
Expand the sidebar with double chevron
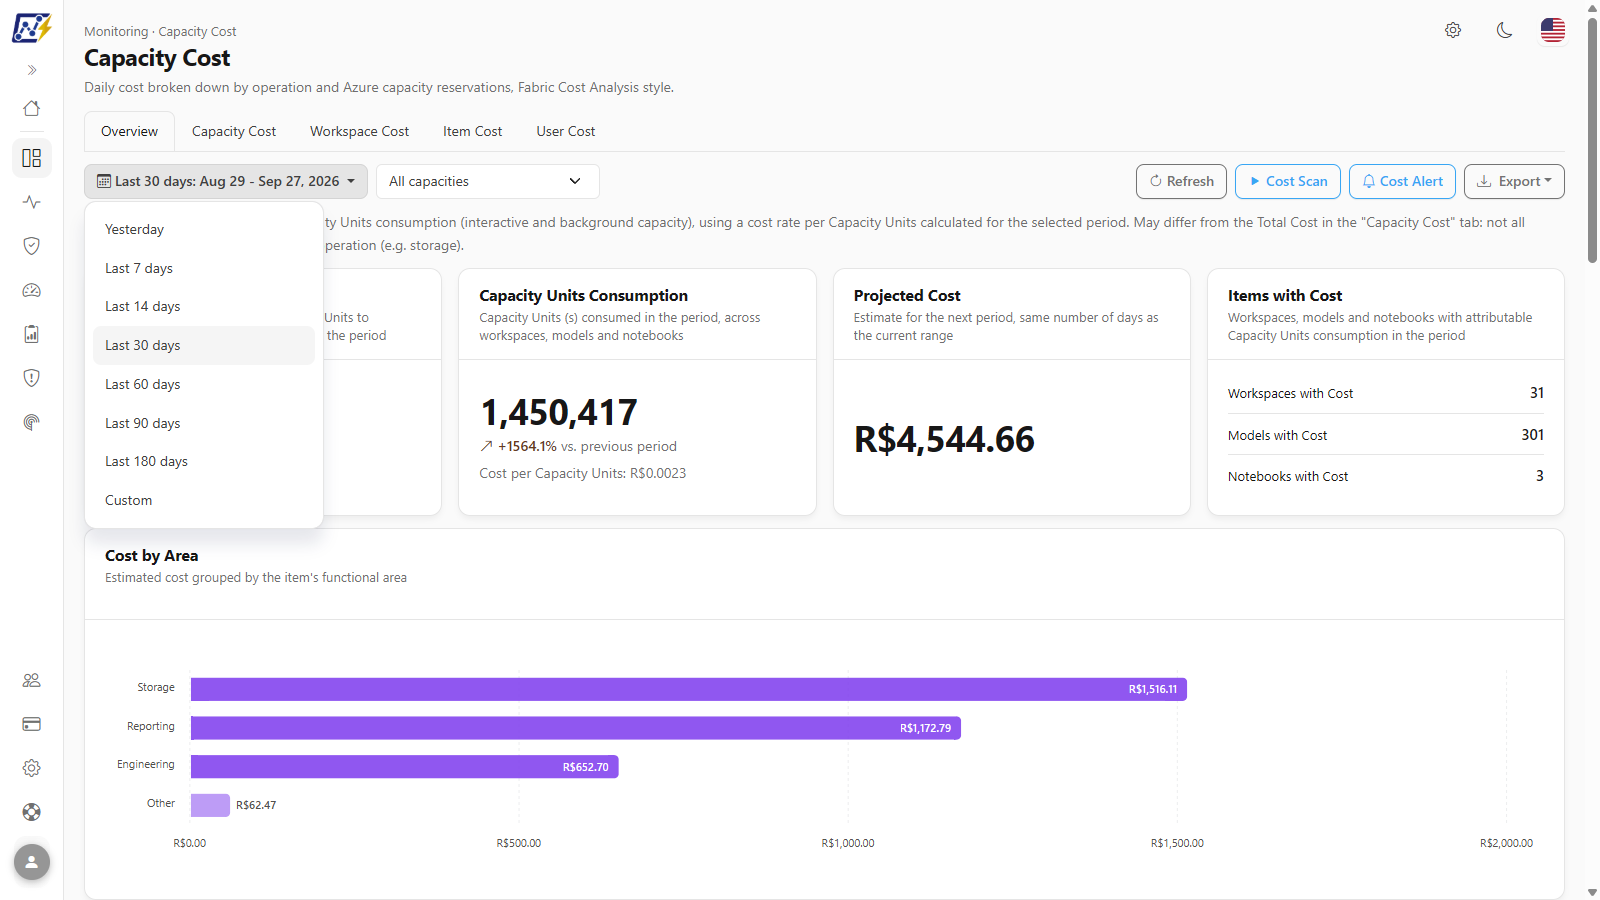tap(32, 70)
